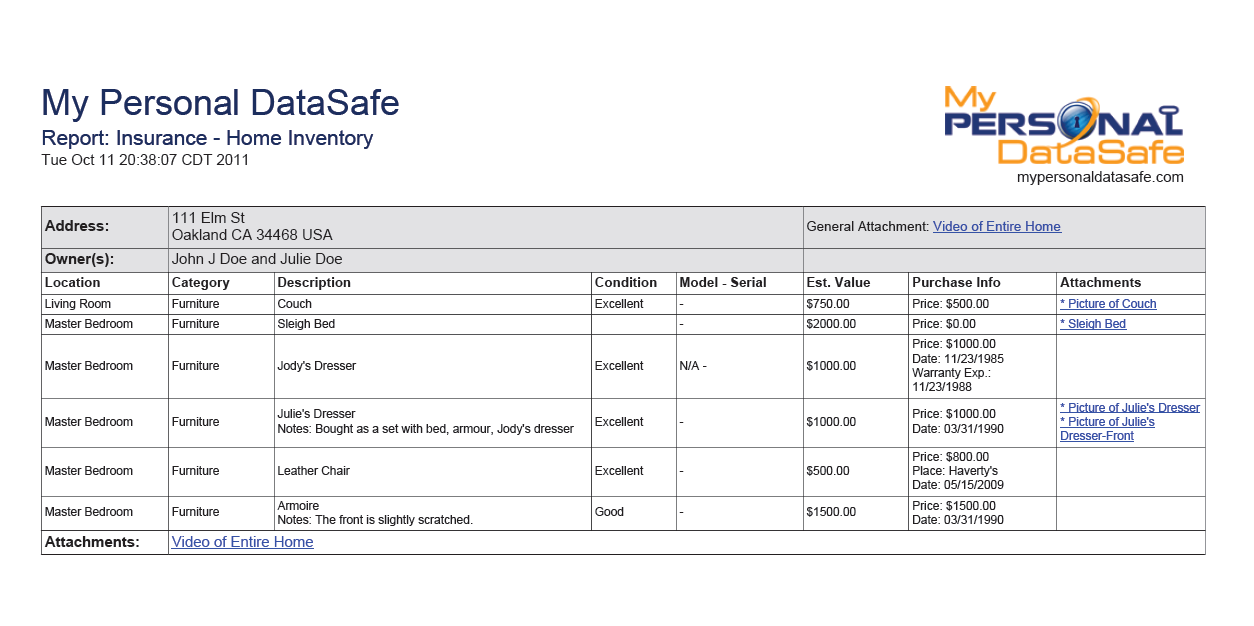Open the Picture of Couch attachment
Viewport: 1254px width, 626px height.
coord(1108,304)
